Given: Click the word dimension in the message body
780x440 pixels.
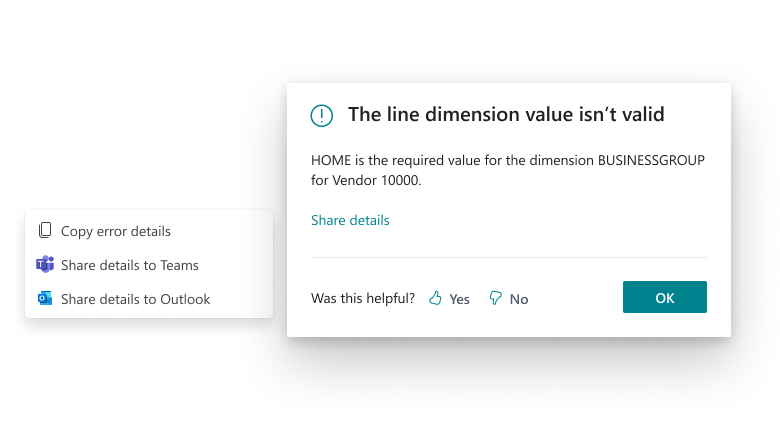Looking at the screenshot, I should coord(561,161).
